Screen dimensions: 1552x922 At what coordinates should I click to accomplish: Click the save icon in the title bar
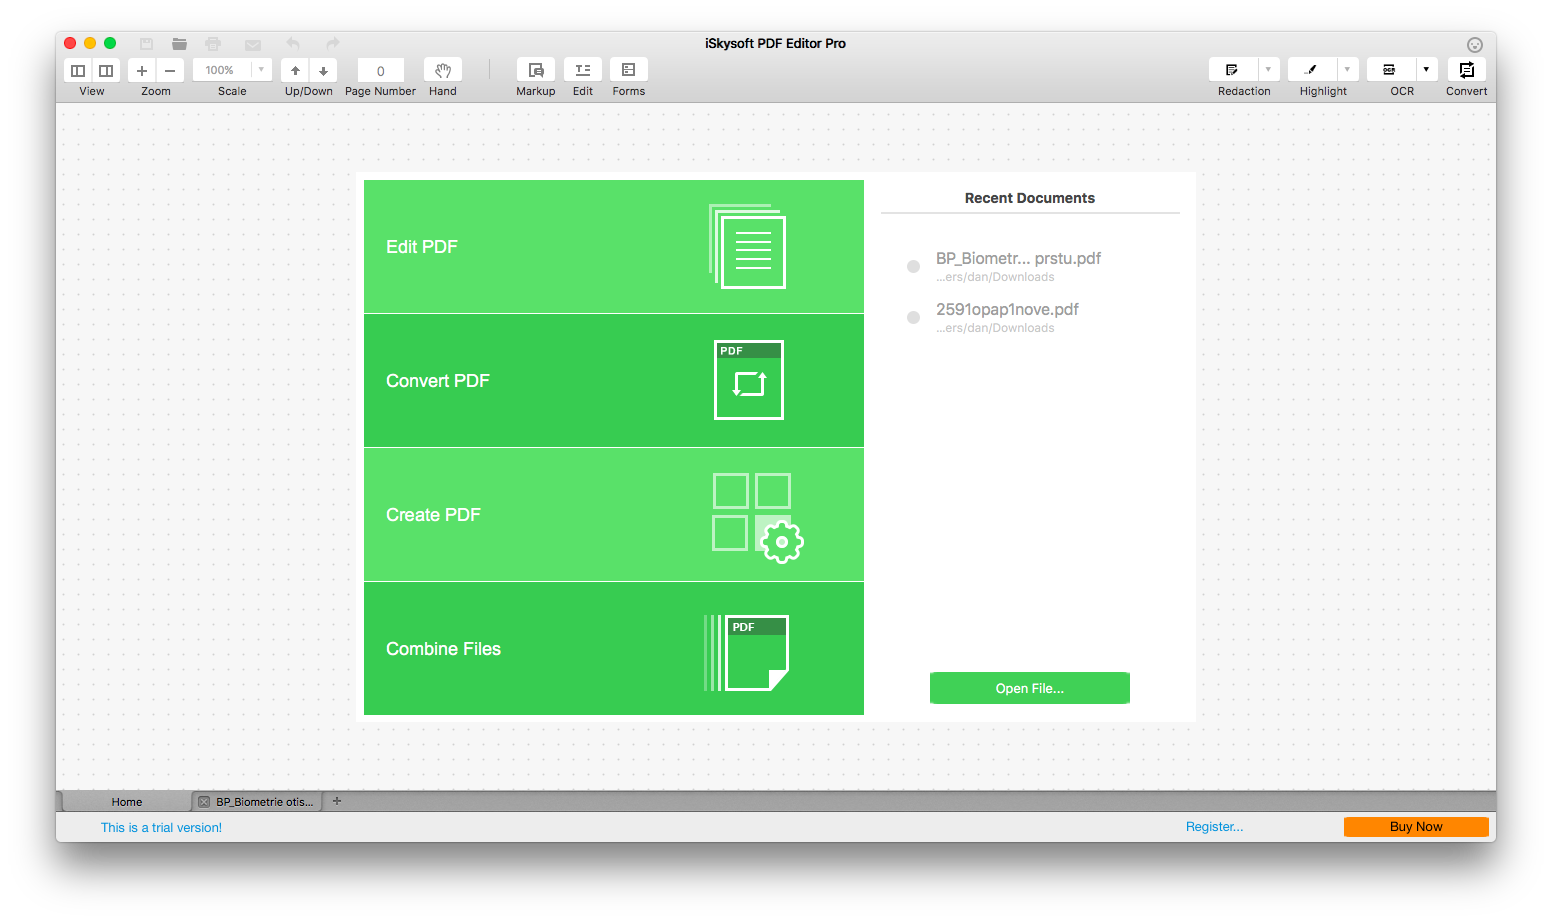(146, 44)
